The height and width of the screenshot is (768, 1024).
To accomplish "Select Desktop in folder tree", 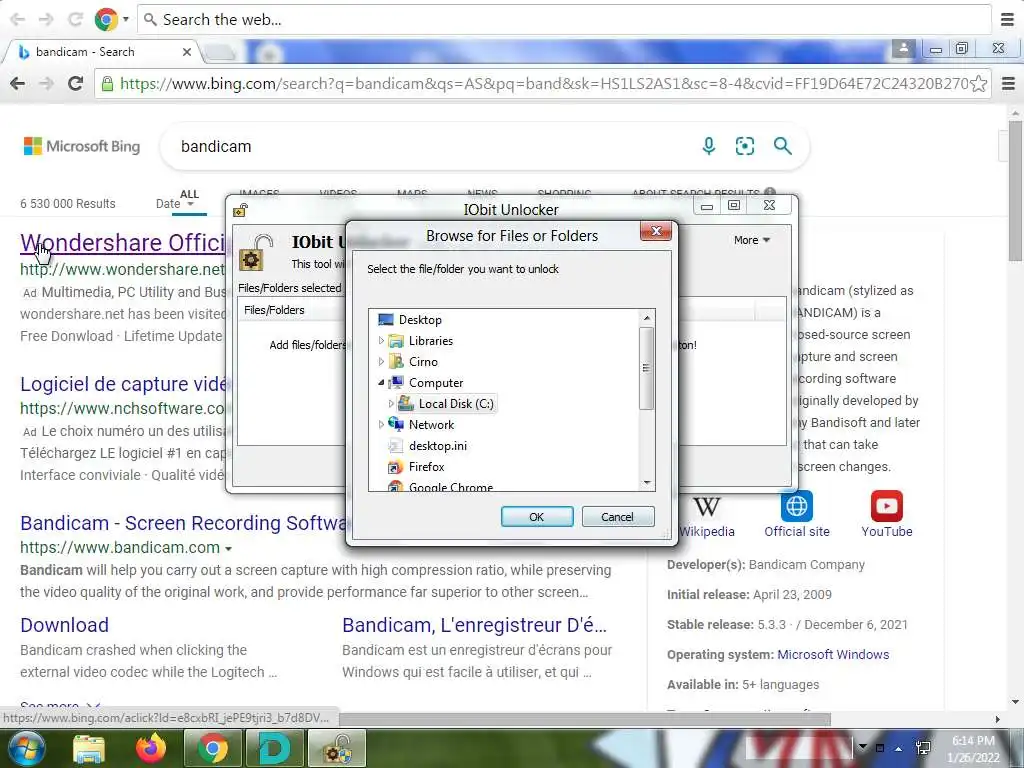I will tap(409, 319).
